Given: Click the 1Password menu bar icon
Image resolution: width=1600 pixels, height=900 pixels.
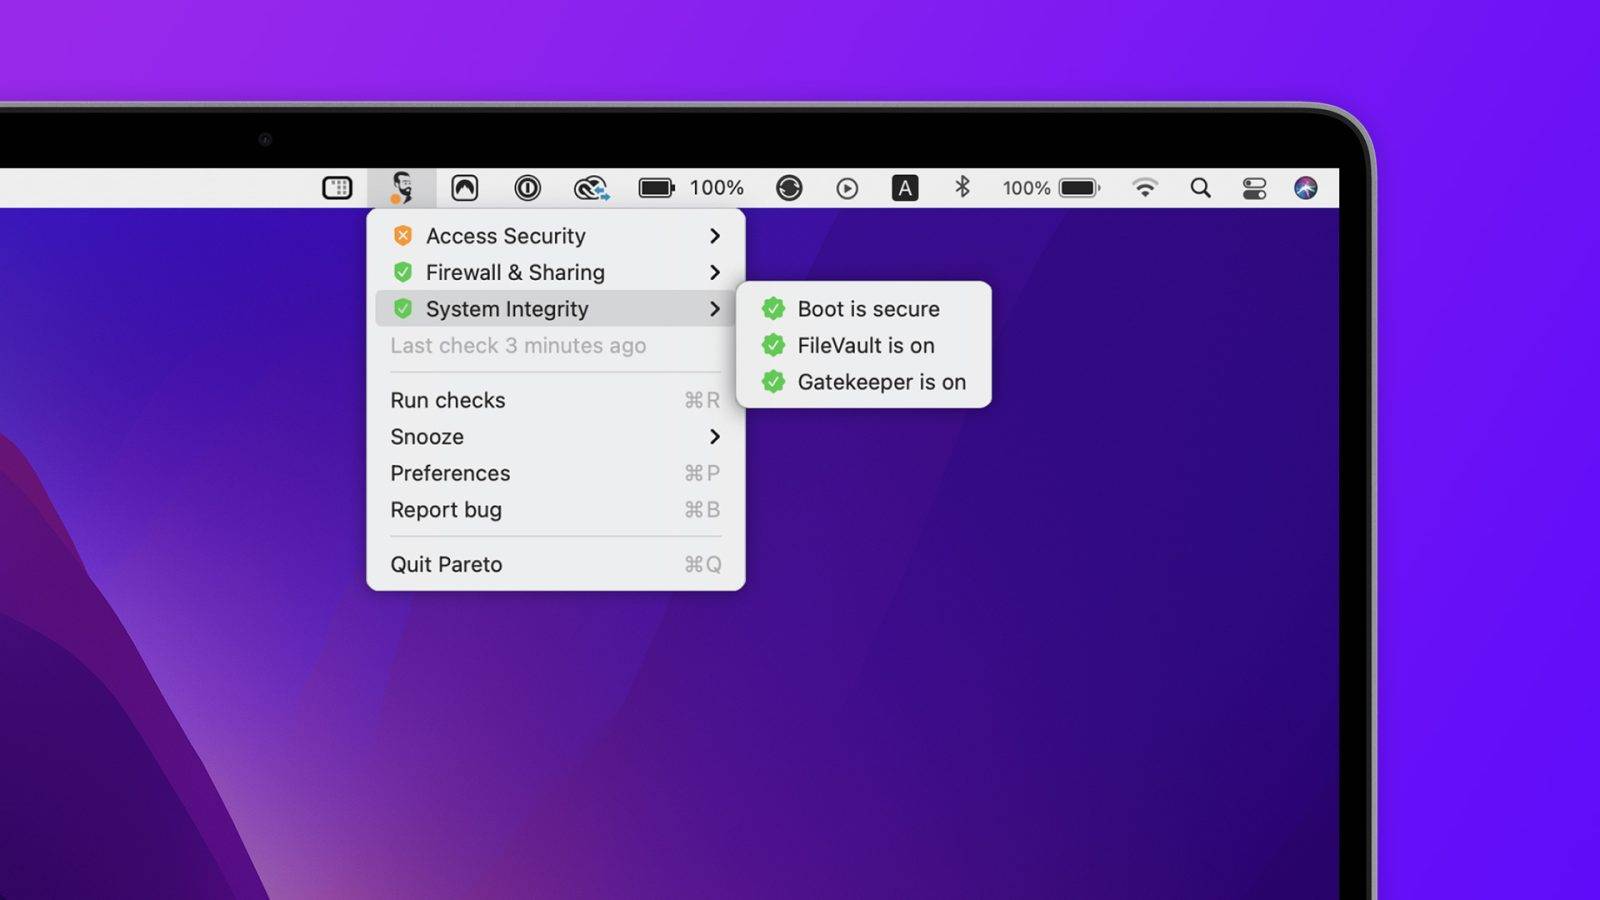Looking at the screenshot, I should (527, 188).
